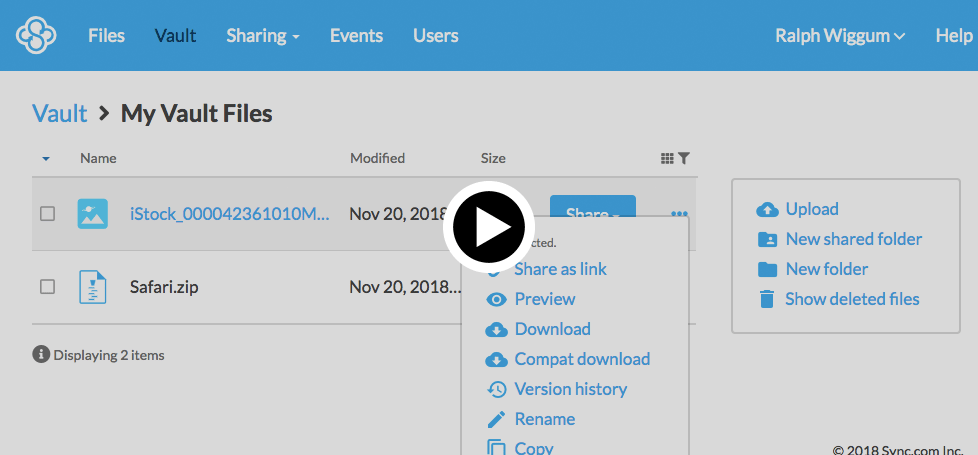The width and height of the screenshot is (978, 455).
Task: Select Compat download in the menu
Action: click(x=581, y=359)
